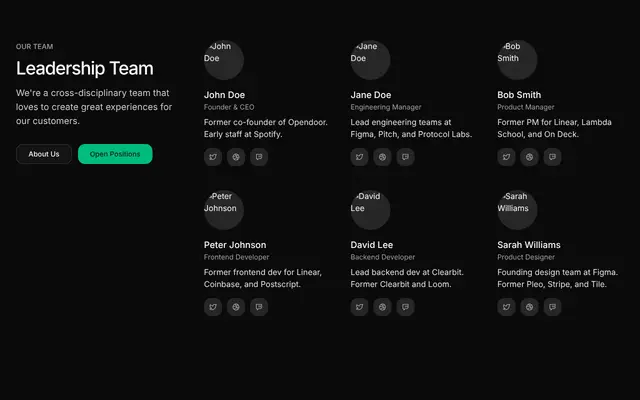Screen dimensions: 640x400
Task: Click the 'Former co-founder of Opendoor' bio
Action: tap(266, 128)
